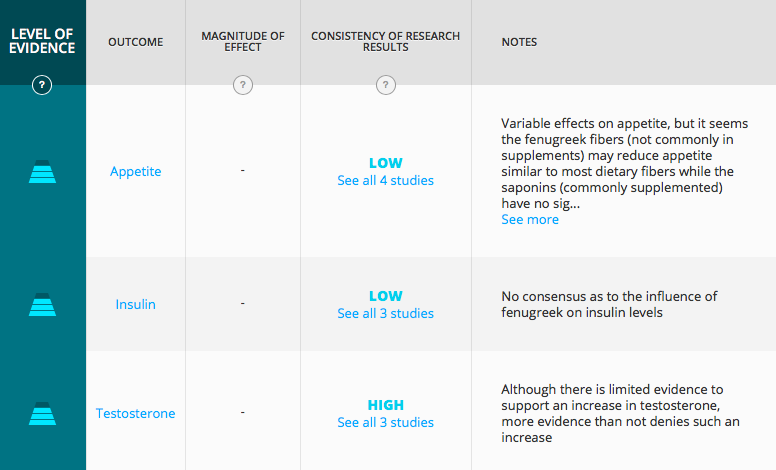This screenshot has height=470, width=776.
Task: Click the Consistency of Research Results header
Action: pyautogui.click(x=386, y=42)
